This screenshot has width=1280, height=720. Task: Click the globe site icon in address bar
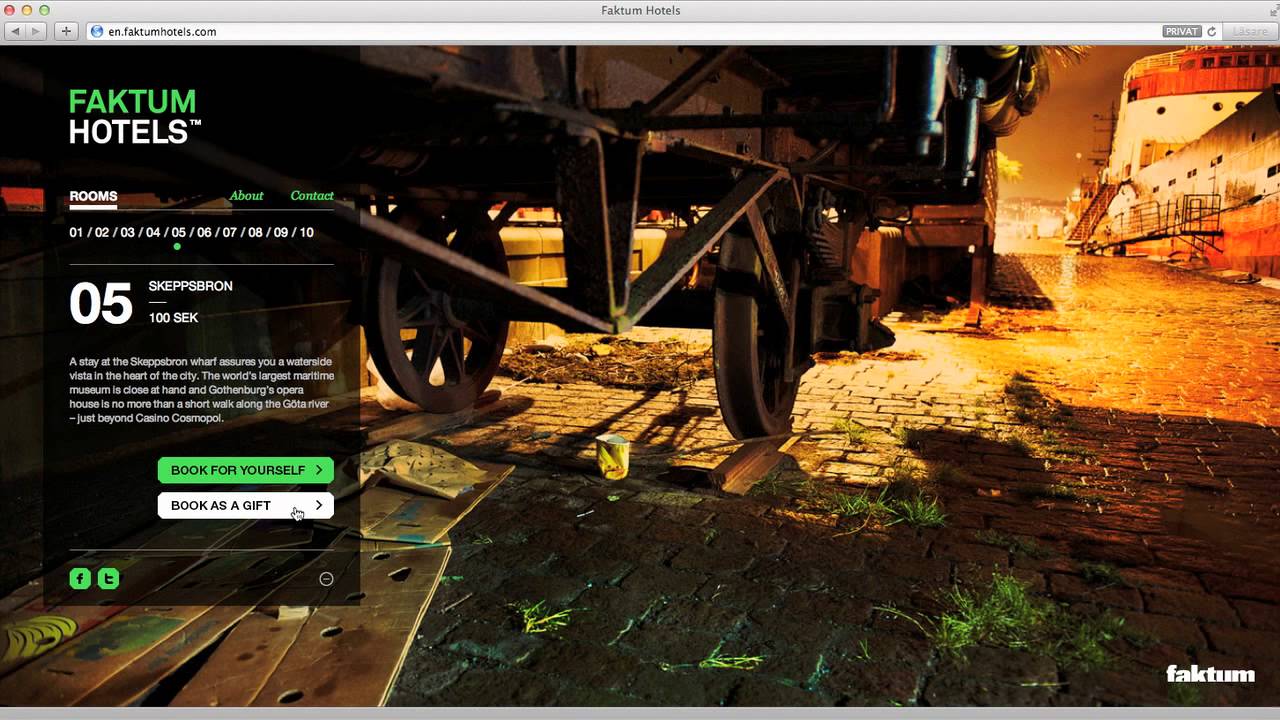(x=97, y=31)
